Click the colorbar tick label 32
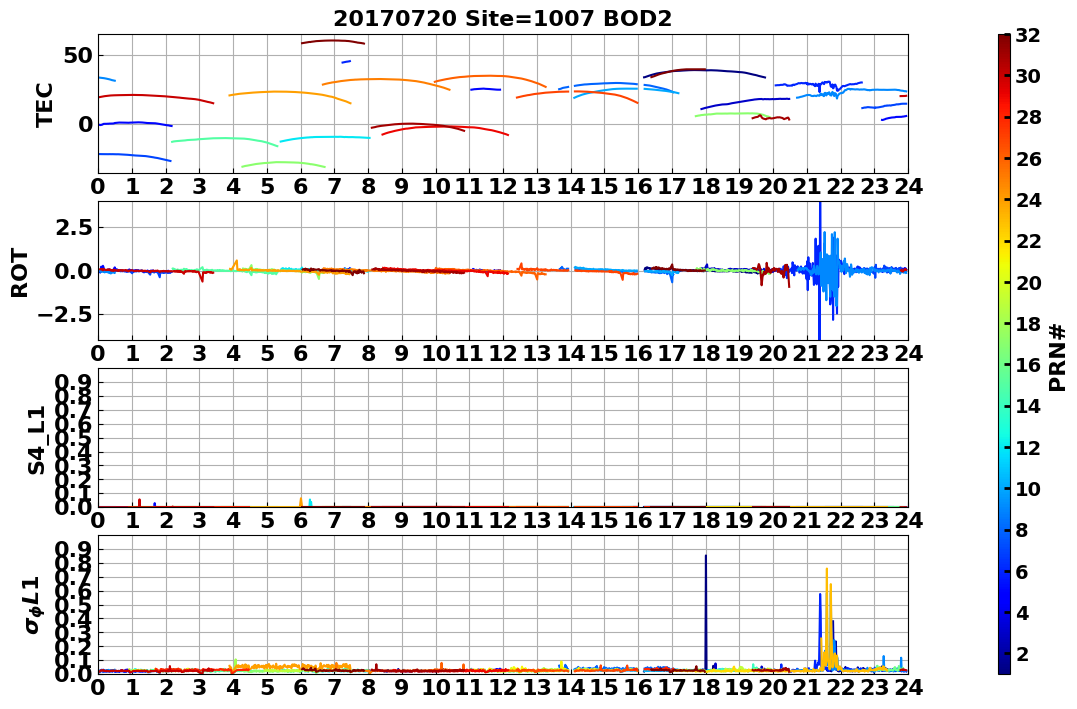Screen dimensions: 1077x709 click(1028, 35)
